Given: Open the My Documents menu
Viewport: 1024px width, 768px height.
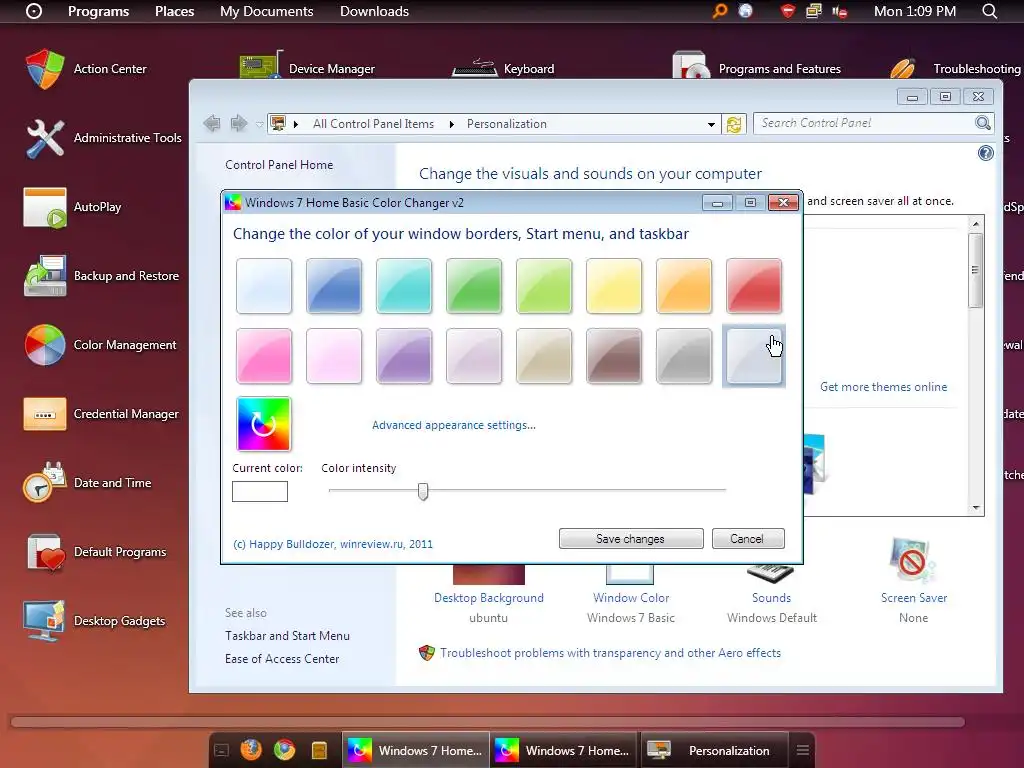Looking at the screenshot, I should pos(266,11).
